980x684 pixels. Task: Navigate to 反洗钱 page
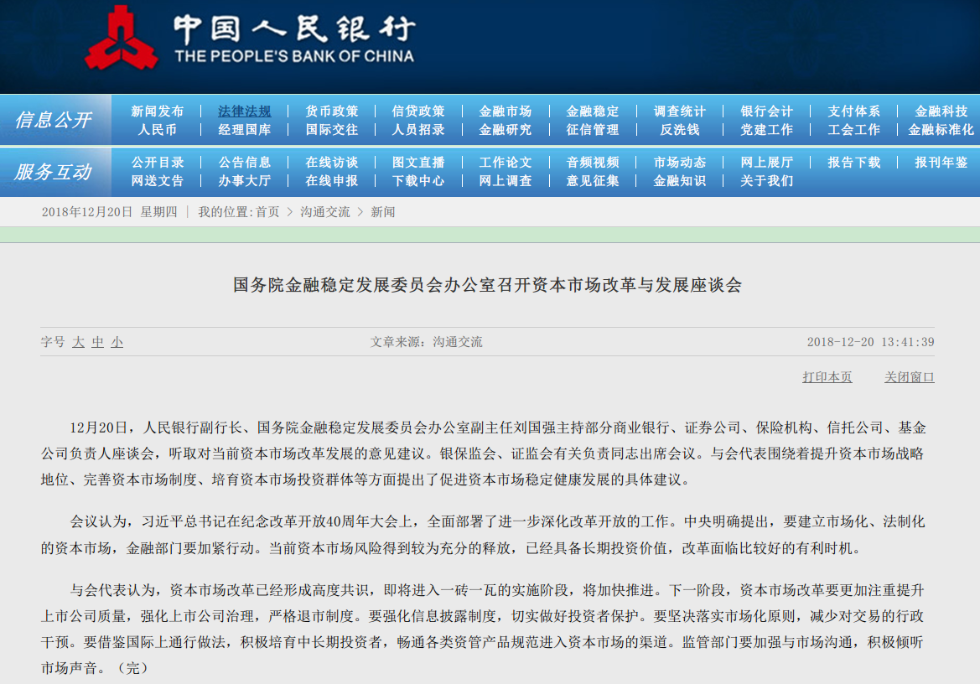(x=679, y=130)
